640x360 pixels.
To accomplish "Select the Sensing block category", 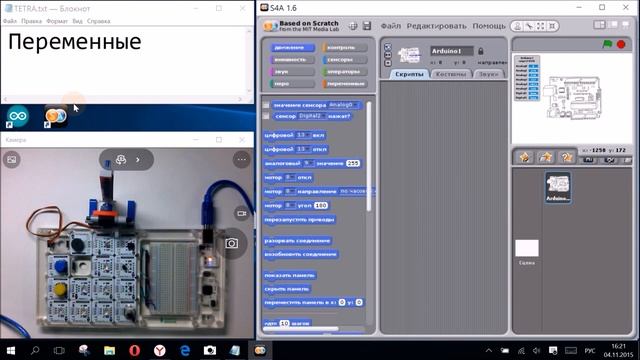I will pyautogui.click(x=344, y=60).
